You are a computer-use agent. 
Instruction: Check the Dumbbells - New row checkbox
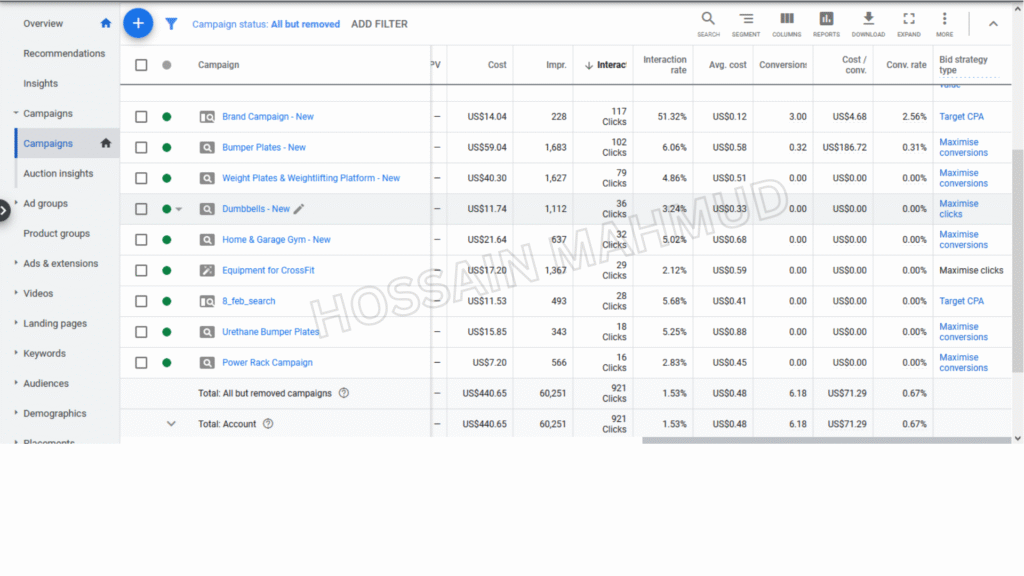(x=141, y=209)
